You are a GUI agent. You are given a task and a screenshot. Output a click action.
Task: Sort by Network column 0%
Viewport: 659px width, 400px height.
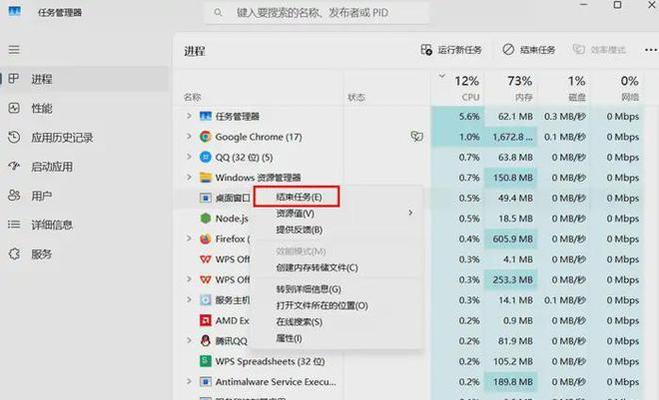tap(618, 88)
